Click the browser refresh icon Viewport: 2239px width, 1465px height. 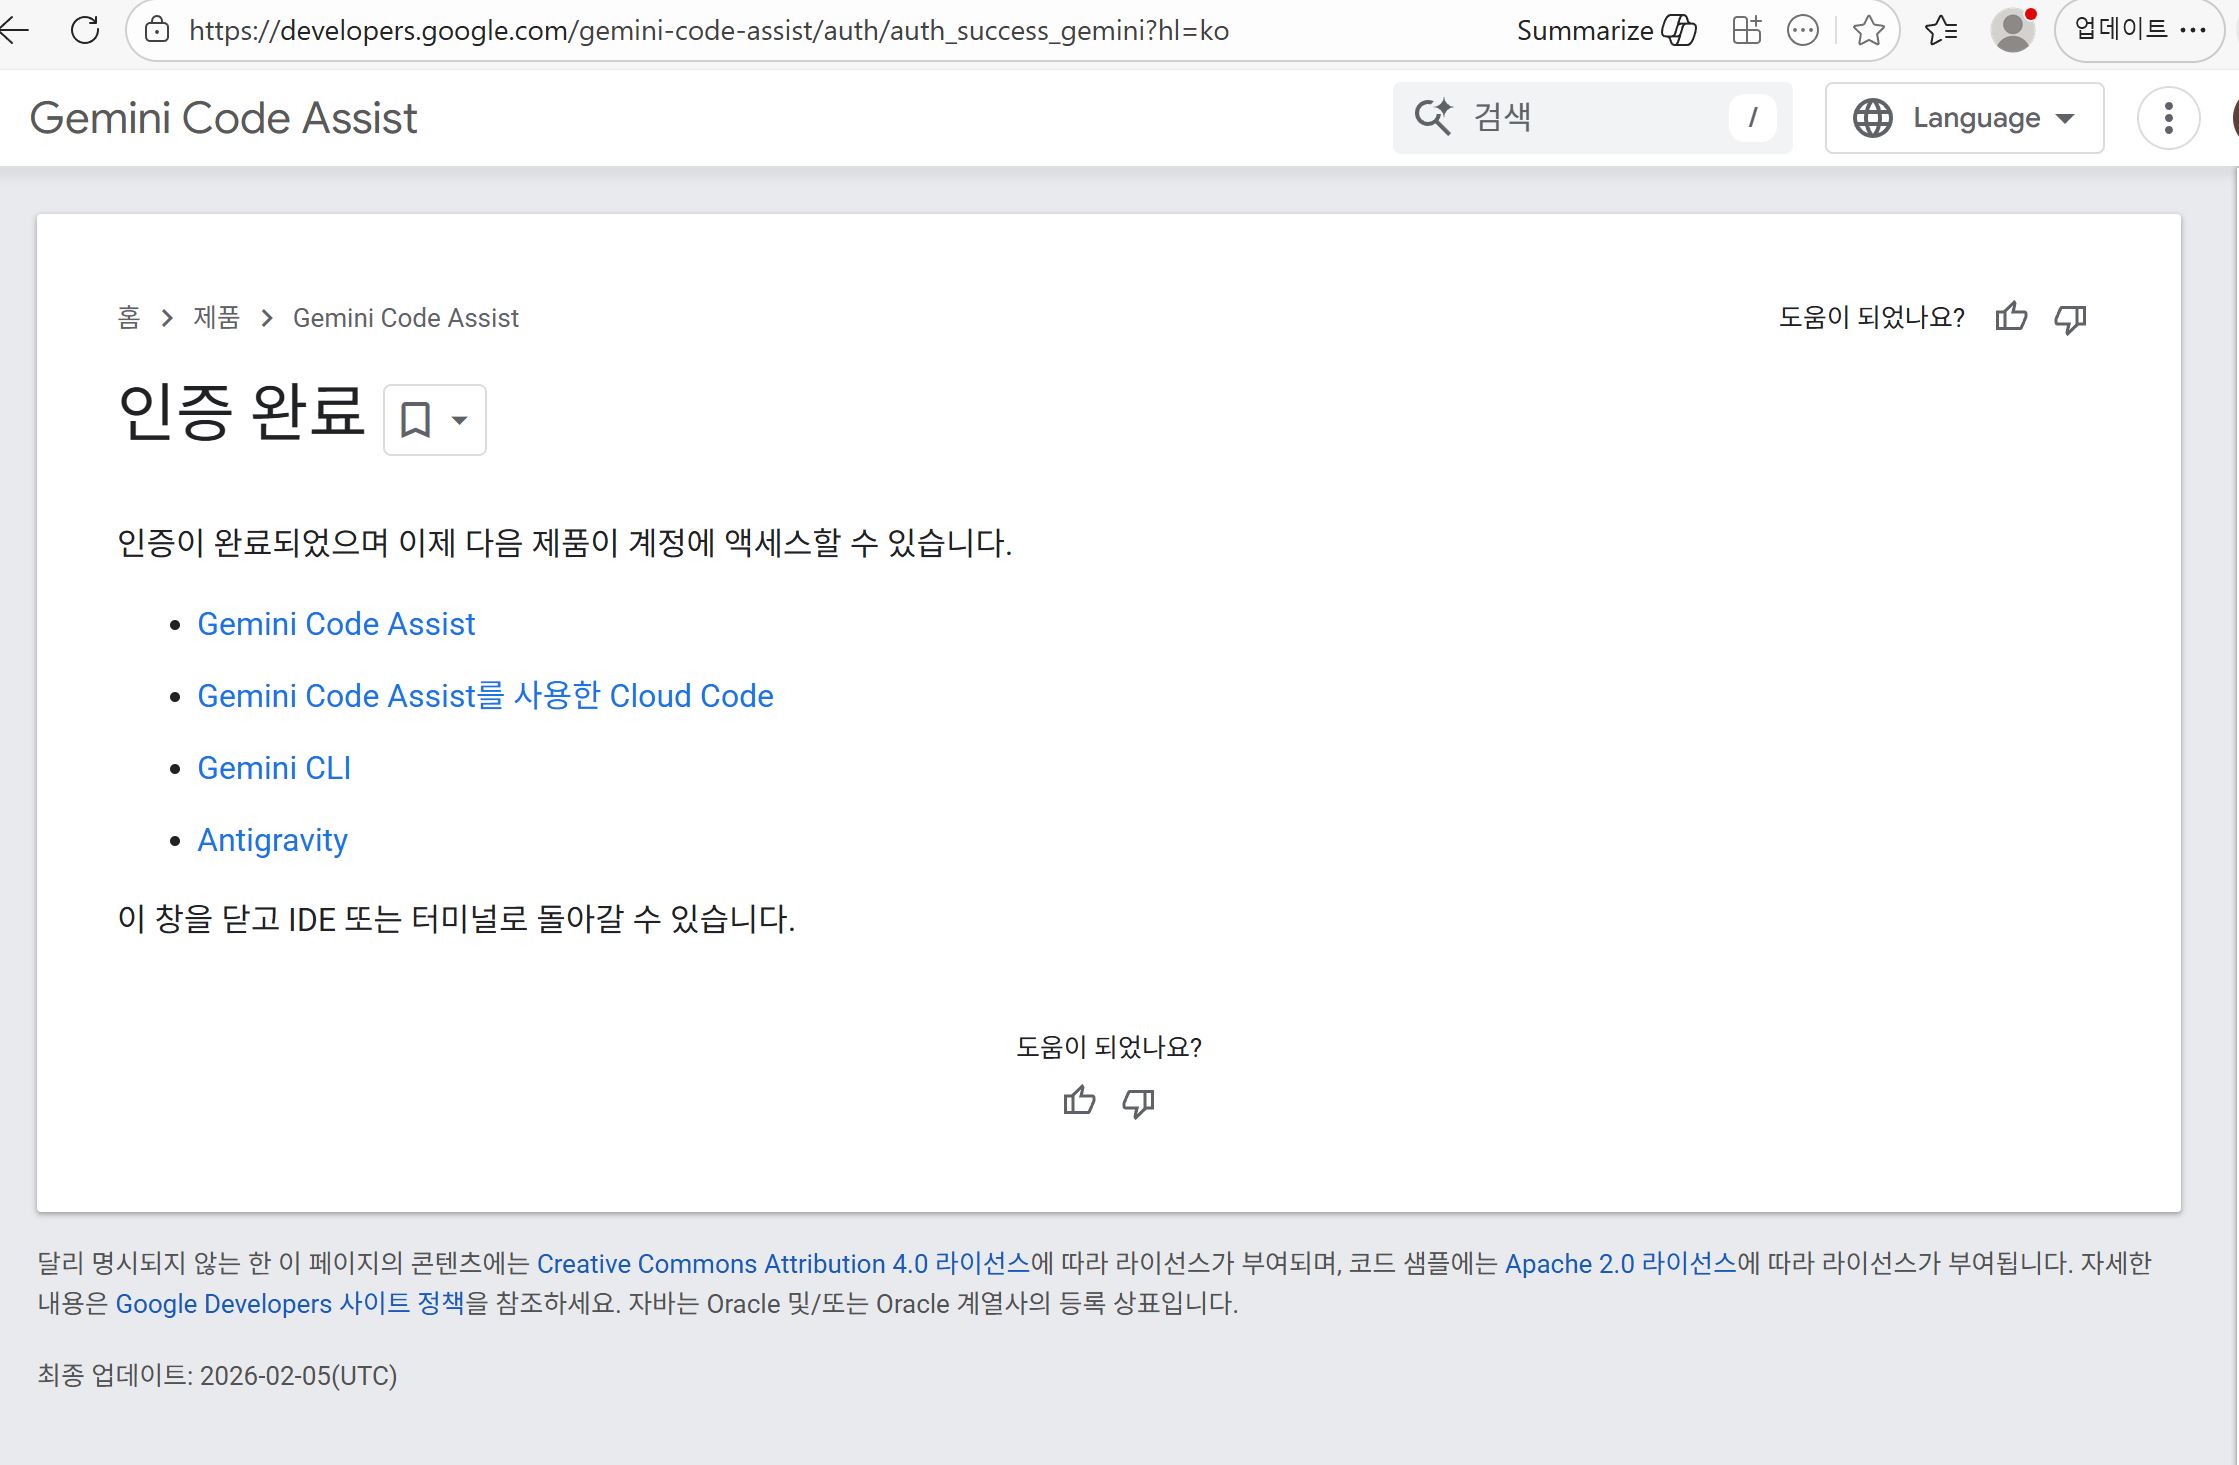(86, 30)
